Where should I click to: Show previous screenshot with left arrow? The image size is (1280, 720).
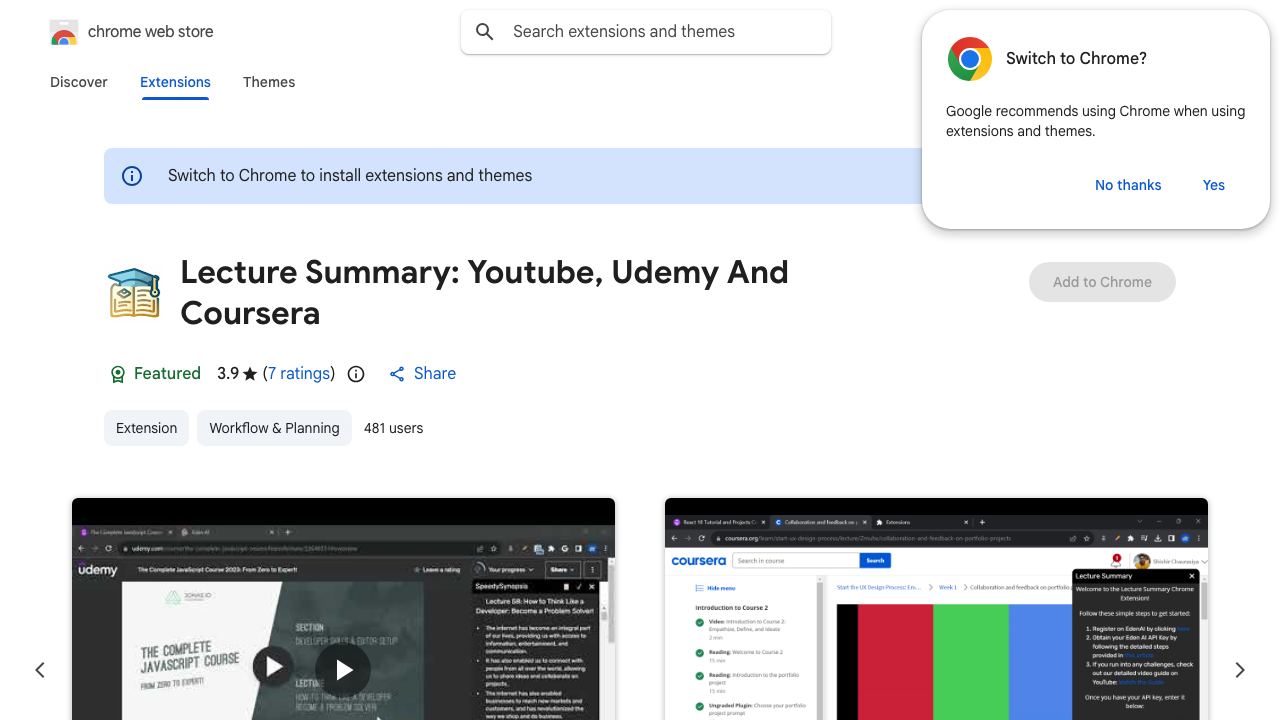point(40,670)
